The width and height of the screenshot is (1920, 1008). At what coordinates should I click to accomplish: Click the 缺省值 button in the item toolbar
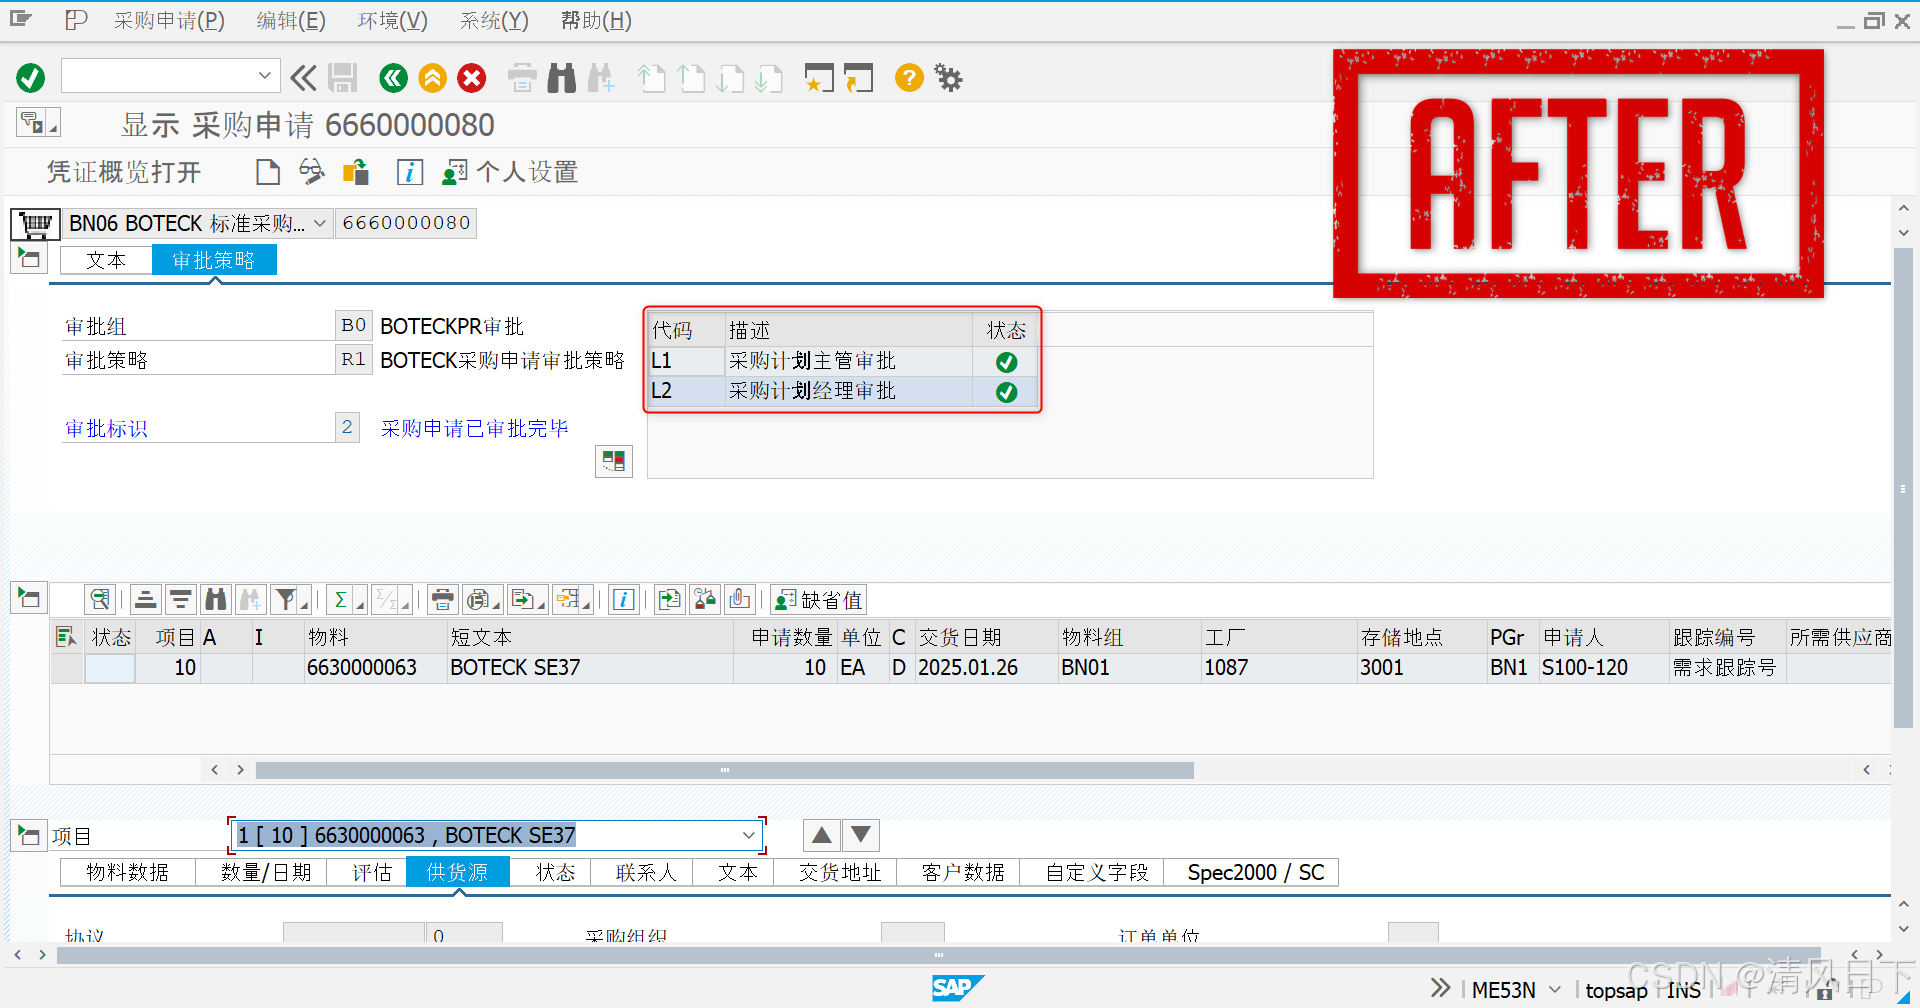(817, 599)
